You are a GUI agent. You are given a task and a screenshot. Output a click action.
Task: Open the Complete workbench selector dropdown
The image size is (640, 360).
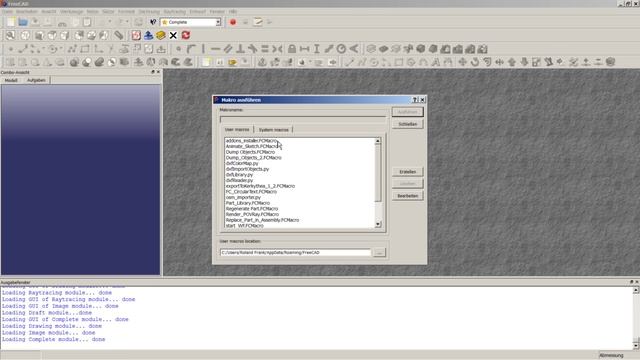(191, 22)
